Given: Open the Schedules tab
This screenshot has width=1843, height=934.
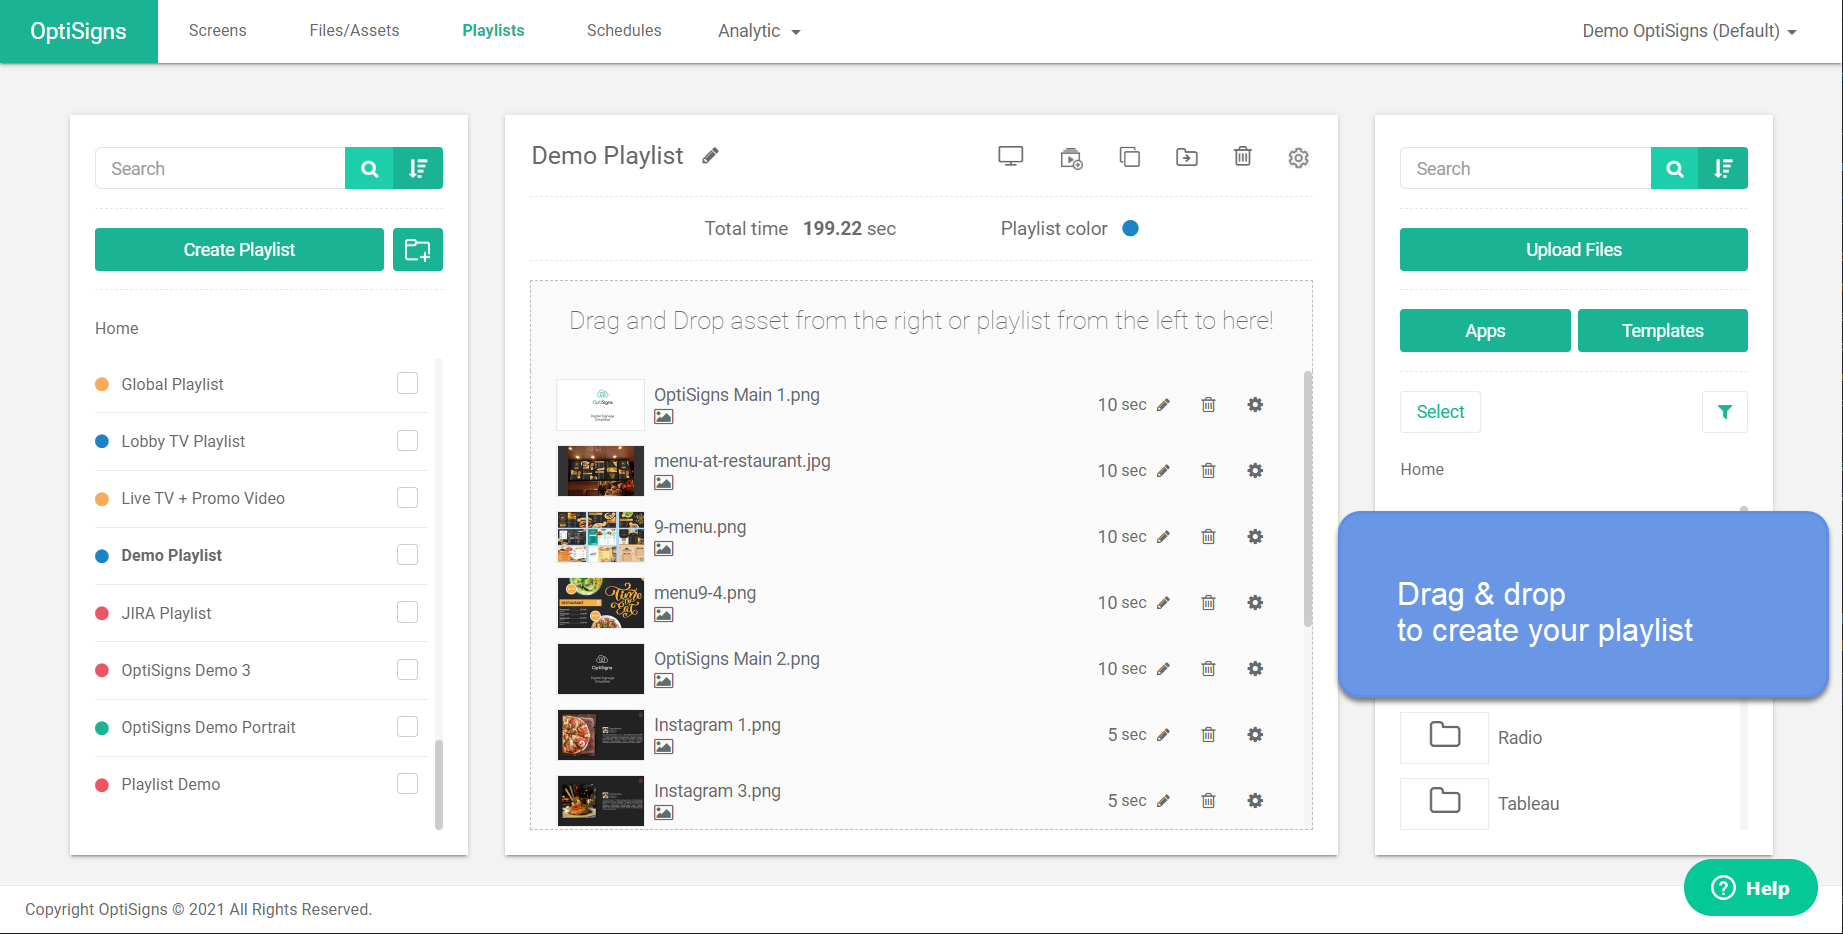Looking at the screenshot, I should 624,31.
